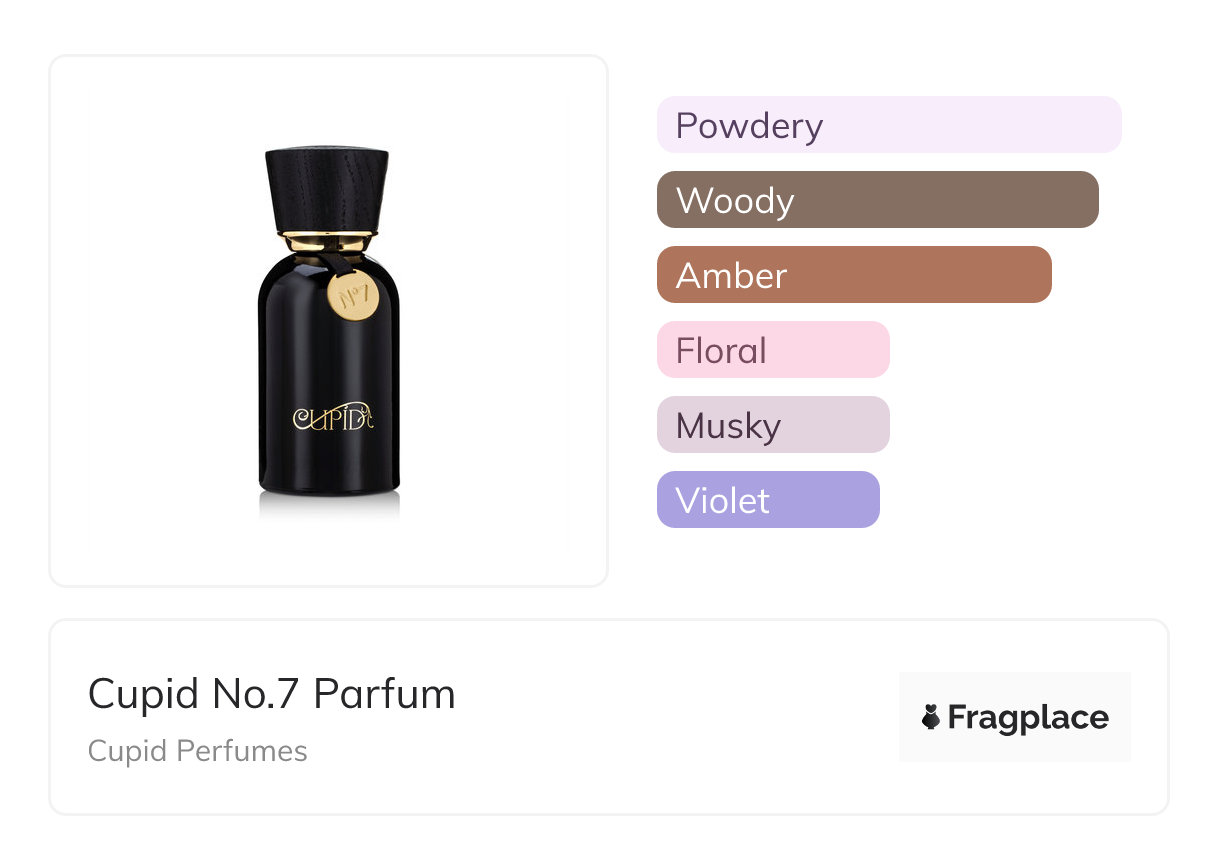Image resolution: width=1218 pixels, height=864 pixels.
Task: Click the purple Violet accord bar
Action: click(x=767, y=500)
